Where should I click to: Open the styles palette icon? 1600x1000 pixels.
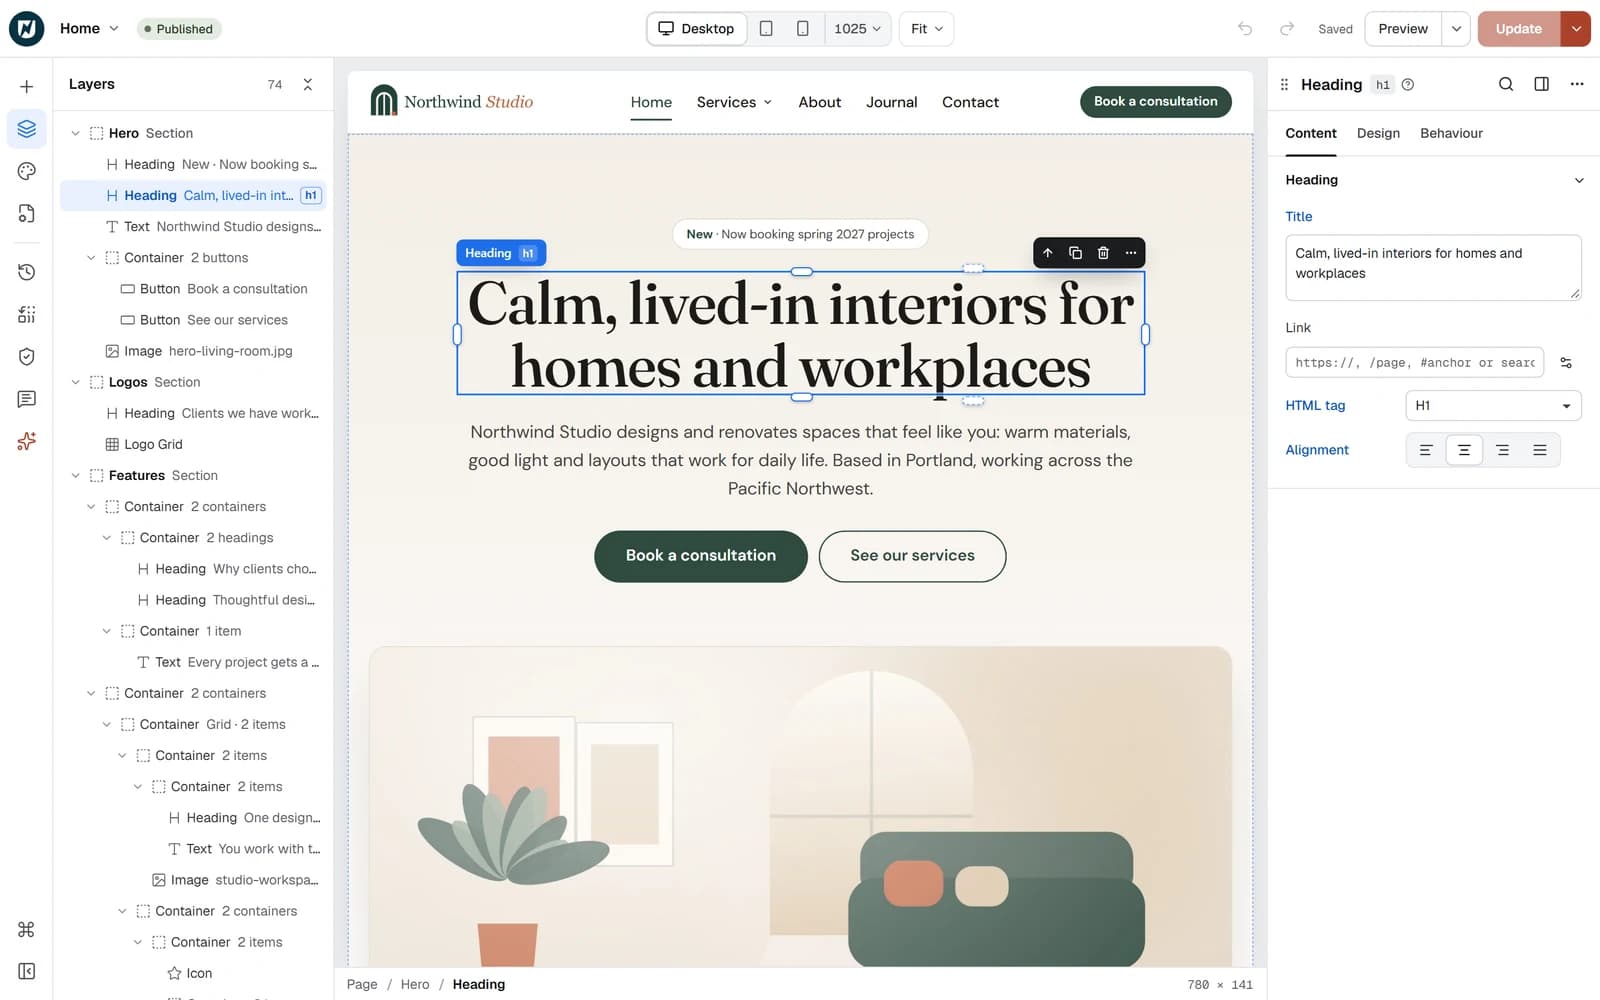click(x=27, y=171)
